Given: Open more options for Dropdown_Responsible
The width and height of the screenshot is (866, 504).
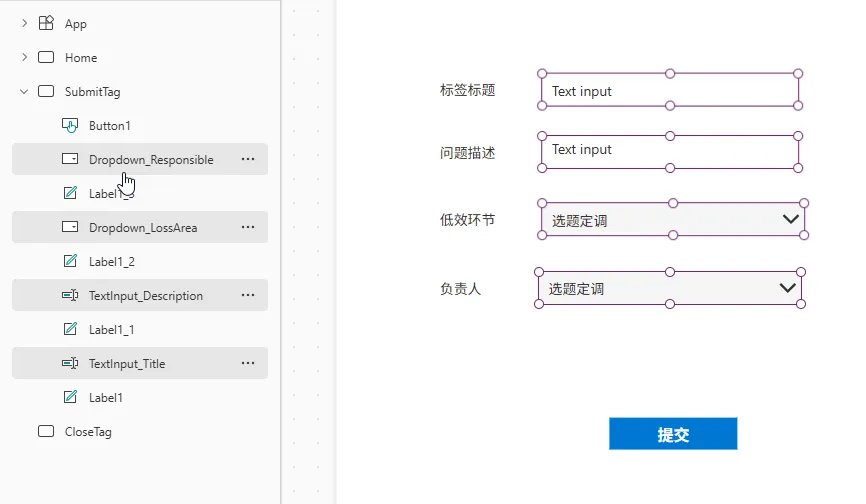Looking at the screenshot, I should pyautogui.click(x=248, y=160).
